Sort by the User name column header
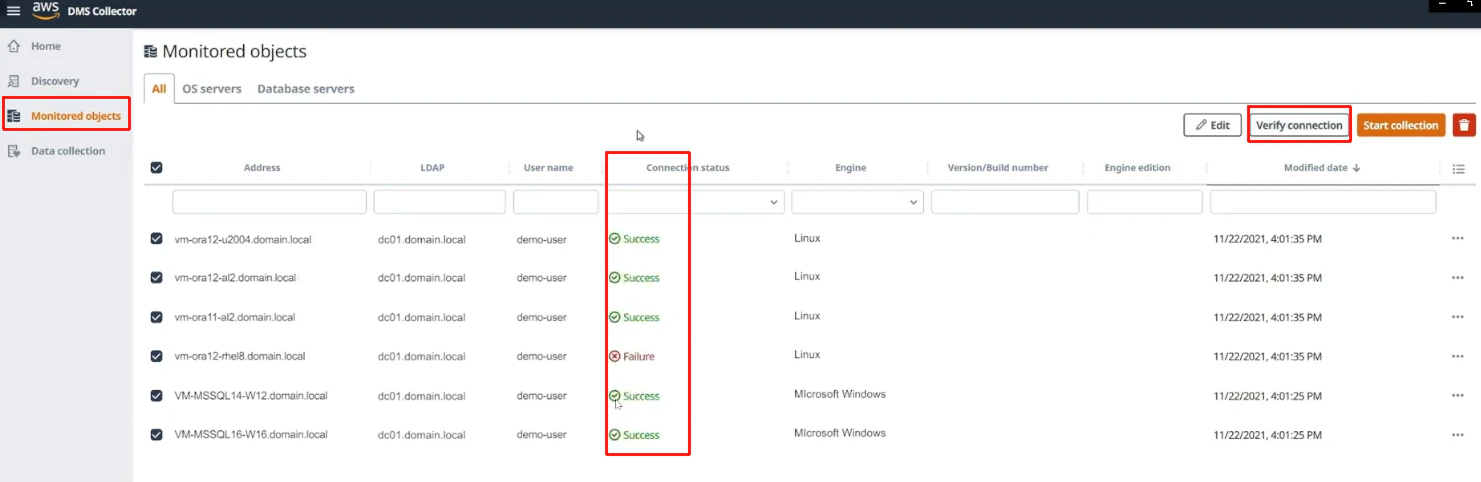The height and width of the screenshot is (482, 1481). 548,168
